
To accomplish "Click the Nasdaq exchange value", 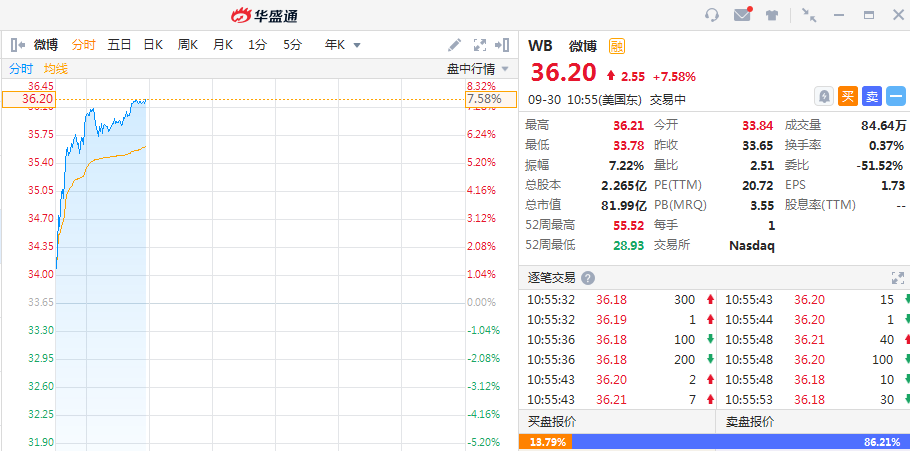I will (752, 246).
